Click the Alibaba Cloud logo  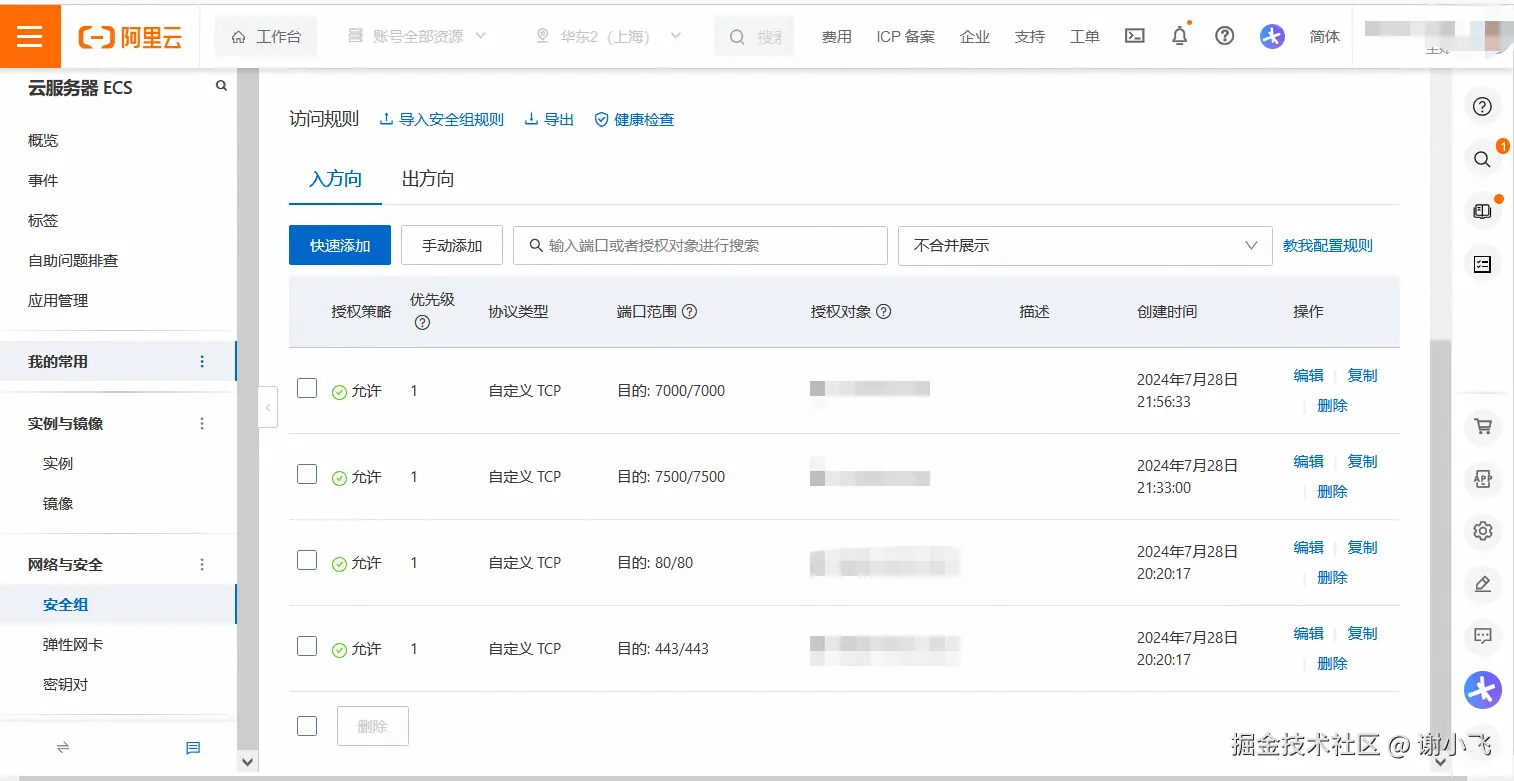tap(130, 37)
